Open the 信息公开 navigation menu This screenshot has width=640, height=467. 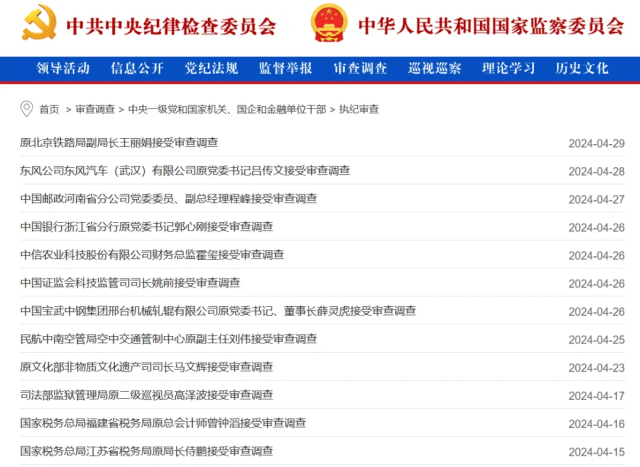point(137,69)
